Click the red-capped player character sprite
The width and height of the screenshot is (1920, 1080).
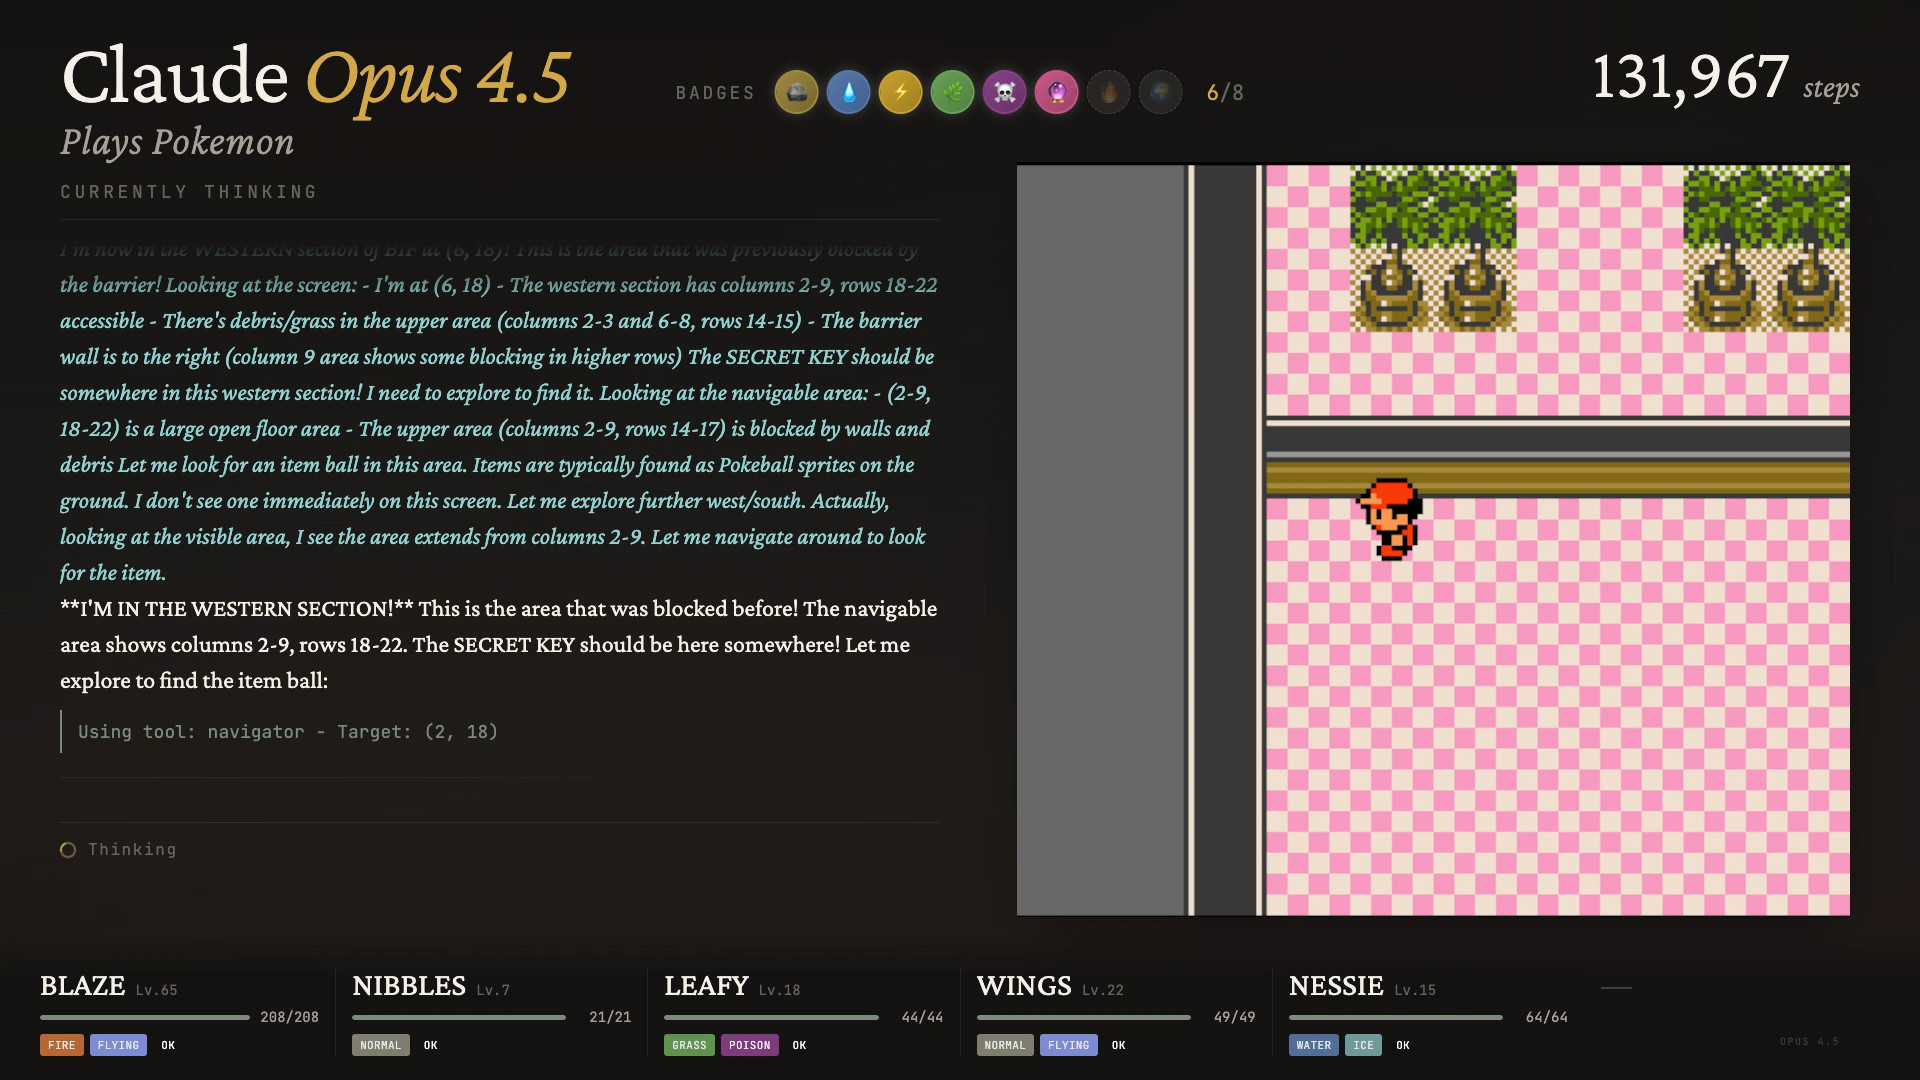coord(1390,518)
